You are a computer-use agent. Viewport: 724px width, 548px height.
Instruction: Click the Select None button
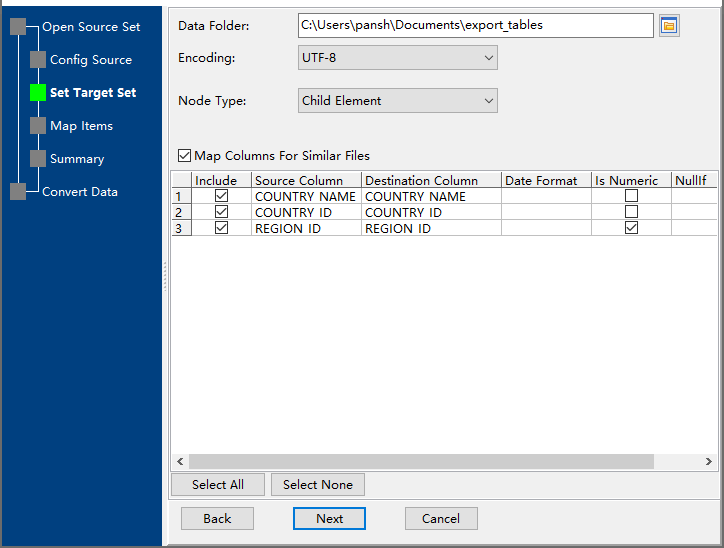click(318, 485)
